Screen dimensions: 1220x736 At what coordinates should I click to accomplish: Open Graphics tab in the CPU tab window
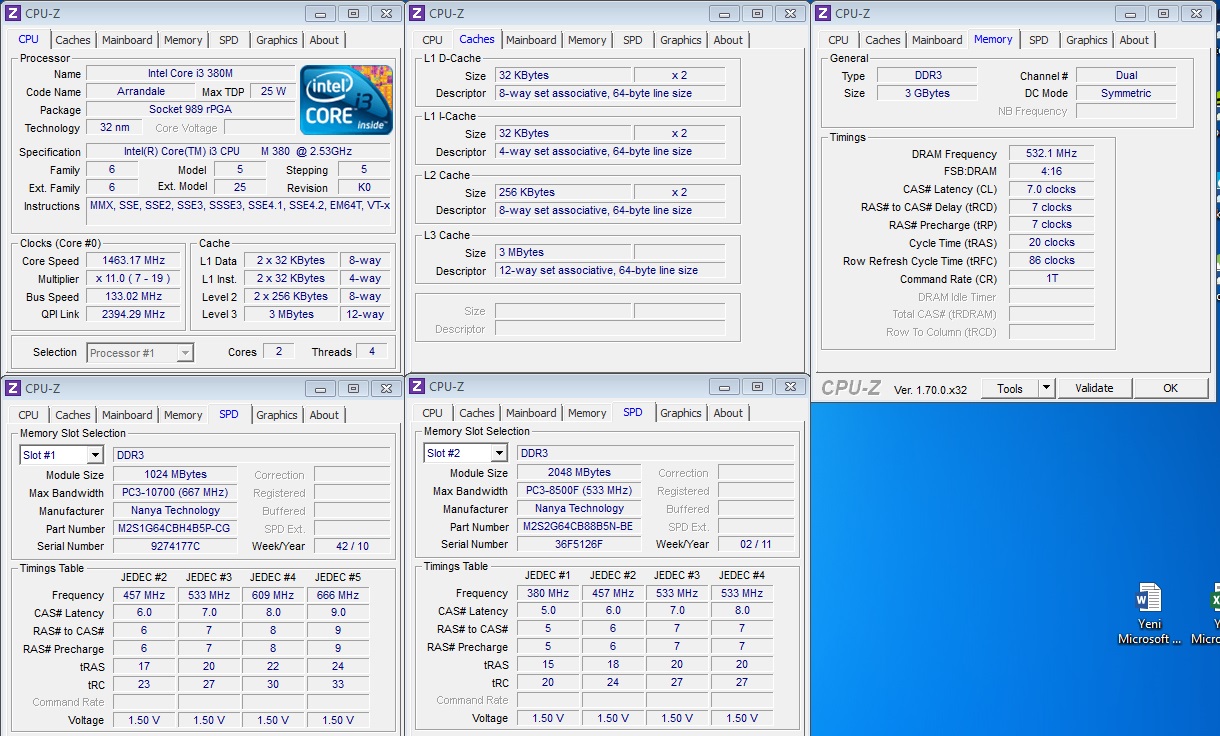(x=277, y=40)
